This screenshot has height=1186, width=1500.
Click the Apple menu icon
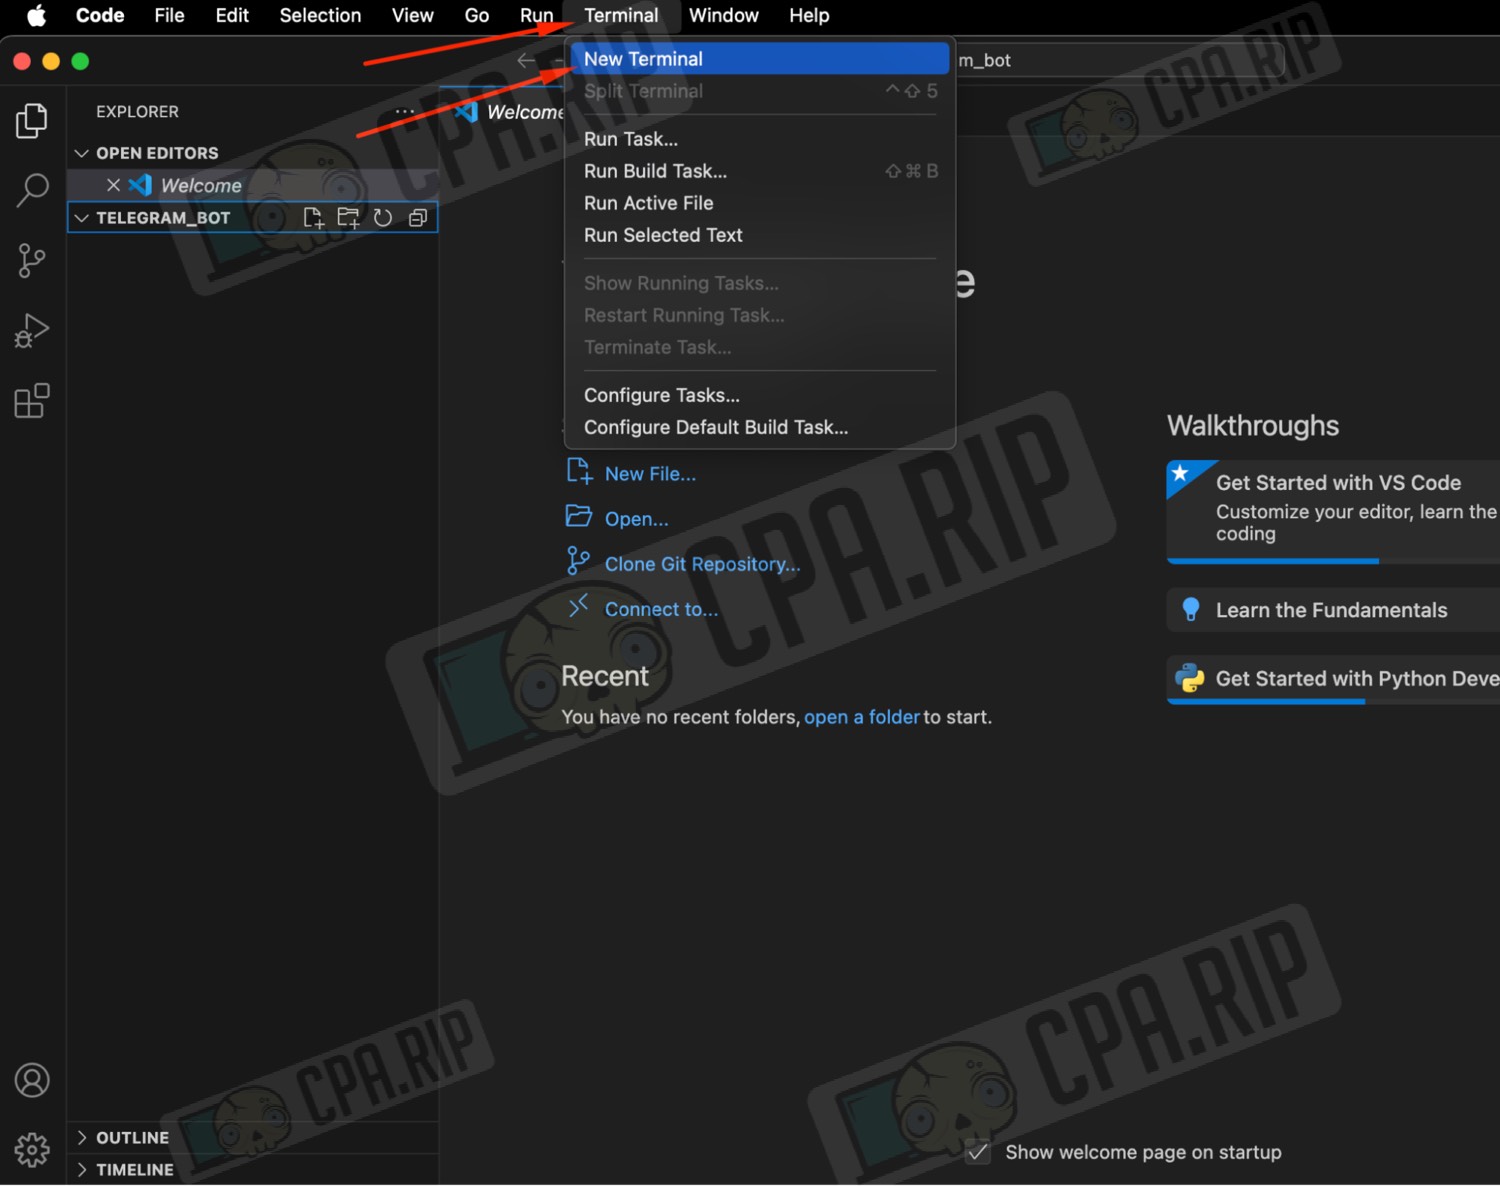click(x=37, y=16)
